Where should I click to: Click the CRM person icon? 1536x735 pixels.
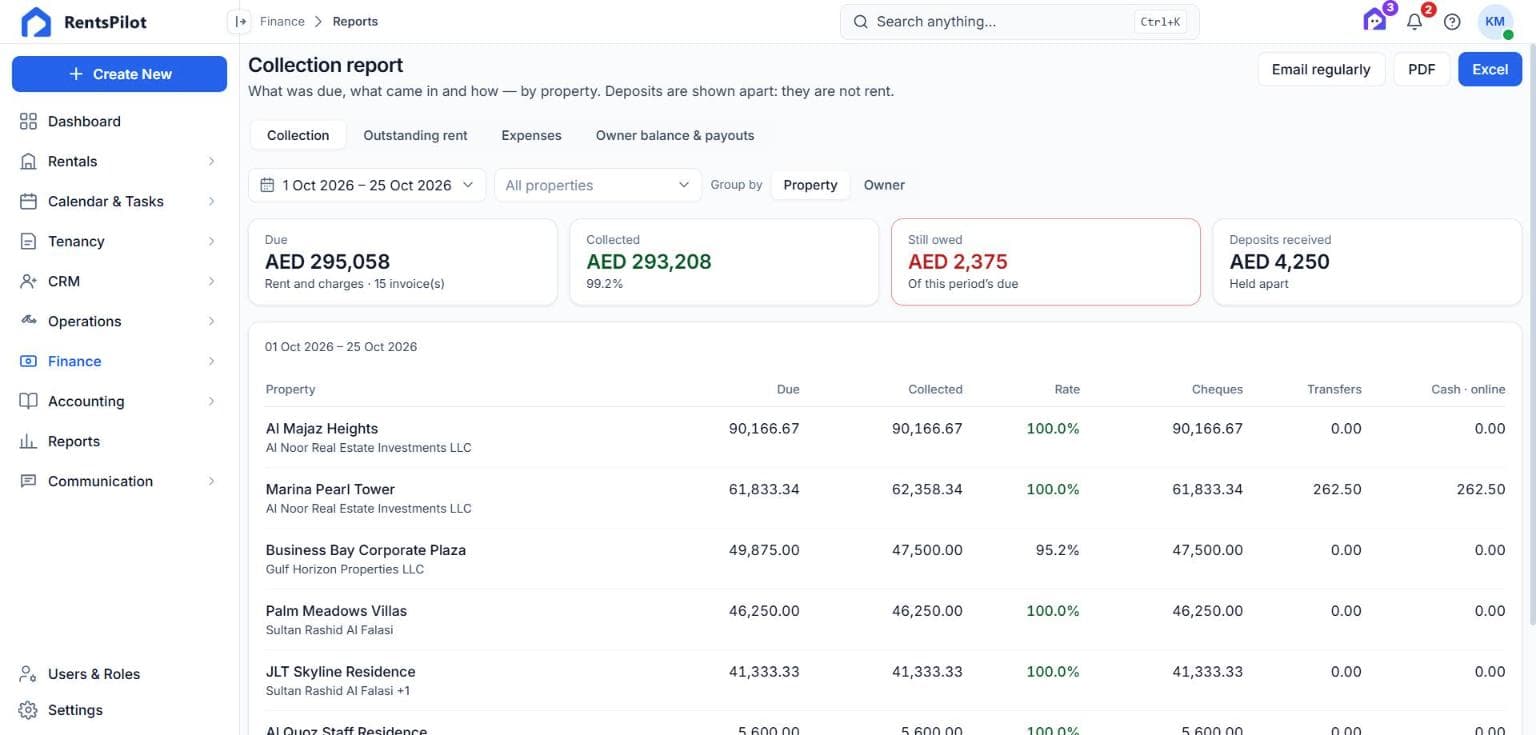28,281
